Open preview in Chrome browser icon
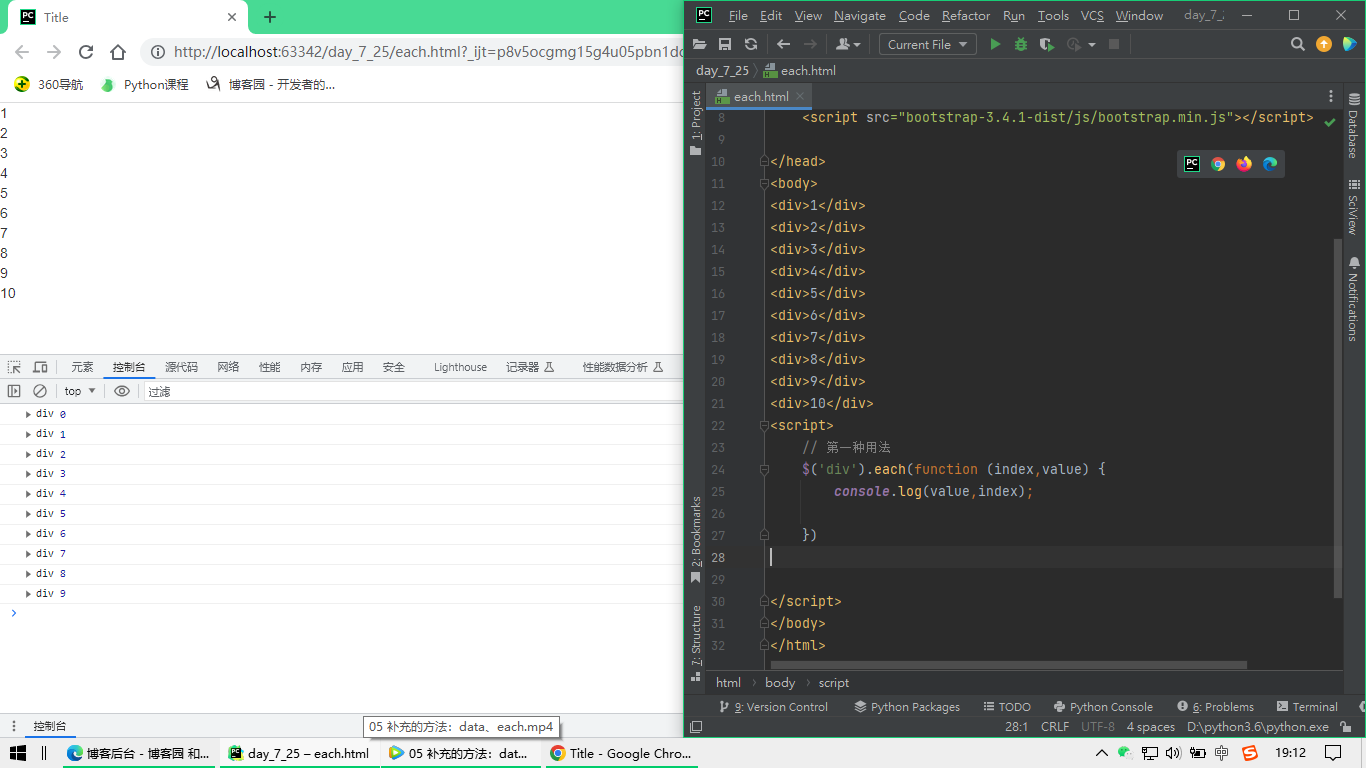This screenshot has height=768, width=1366. [1218, 164]
